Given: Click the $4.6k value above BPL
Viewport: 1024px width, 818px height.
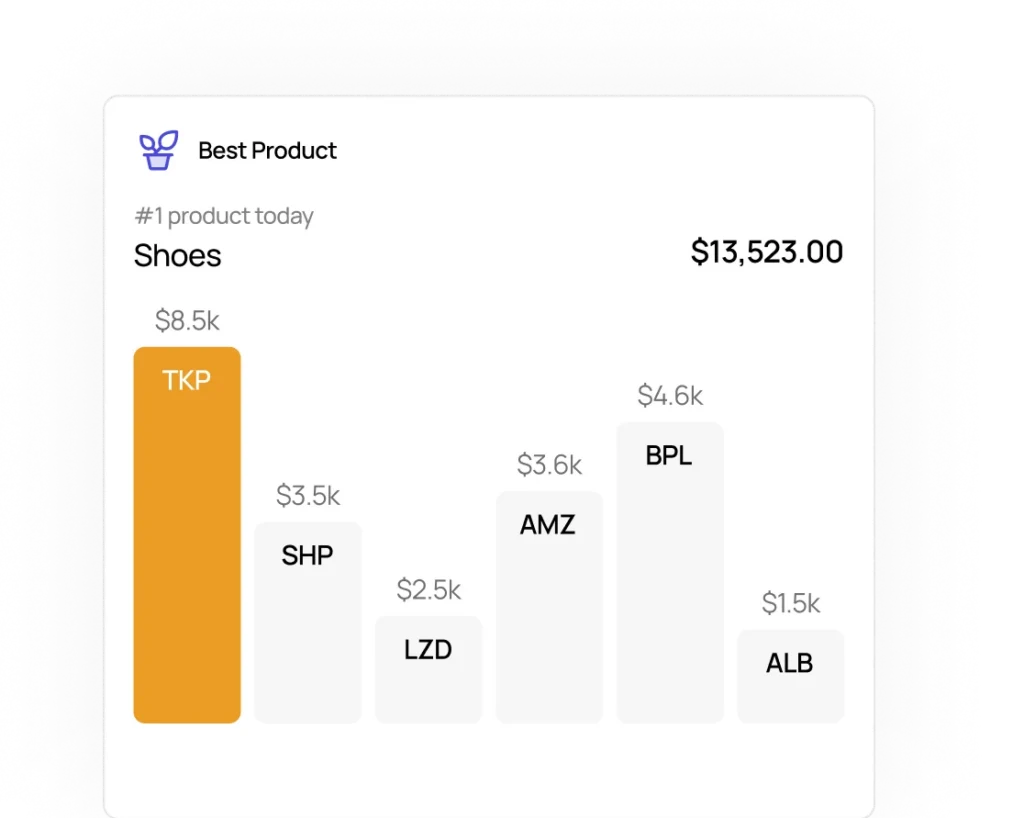Looking at the screenshot, I should pos(670,396).
